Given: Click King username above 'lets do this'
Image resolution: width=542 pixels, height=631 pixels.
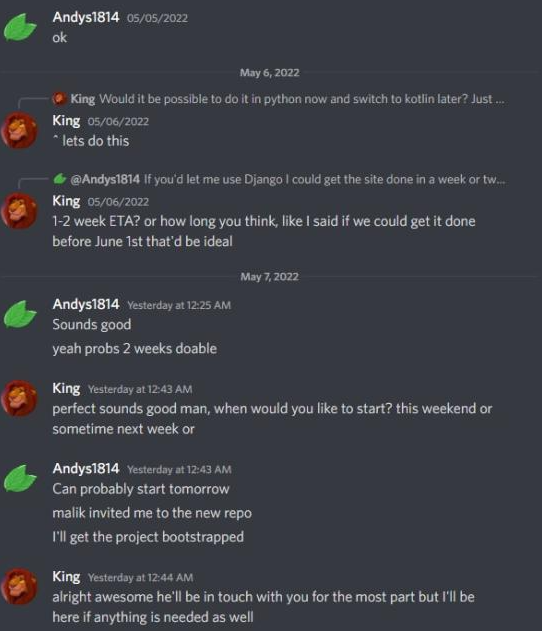Looking at the screenshot, I should [66, 121].
